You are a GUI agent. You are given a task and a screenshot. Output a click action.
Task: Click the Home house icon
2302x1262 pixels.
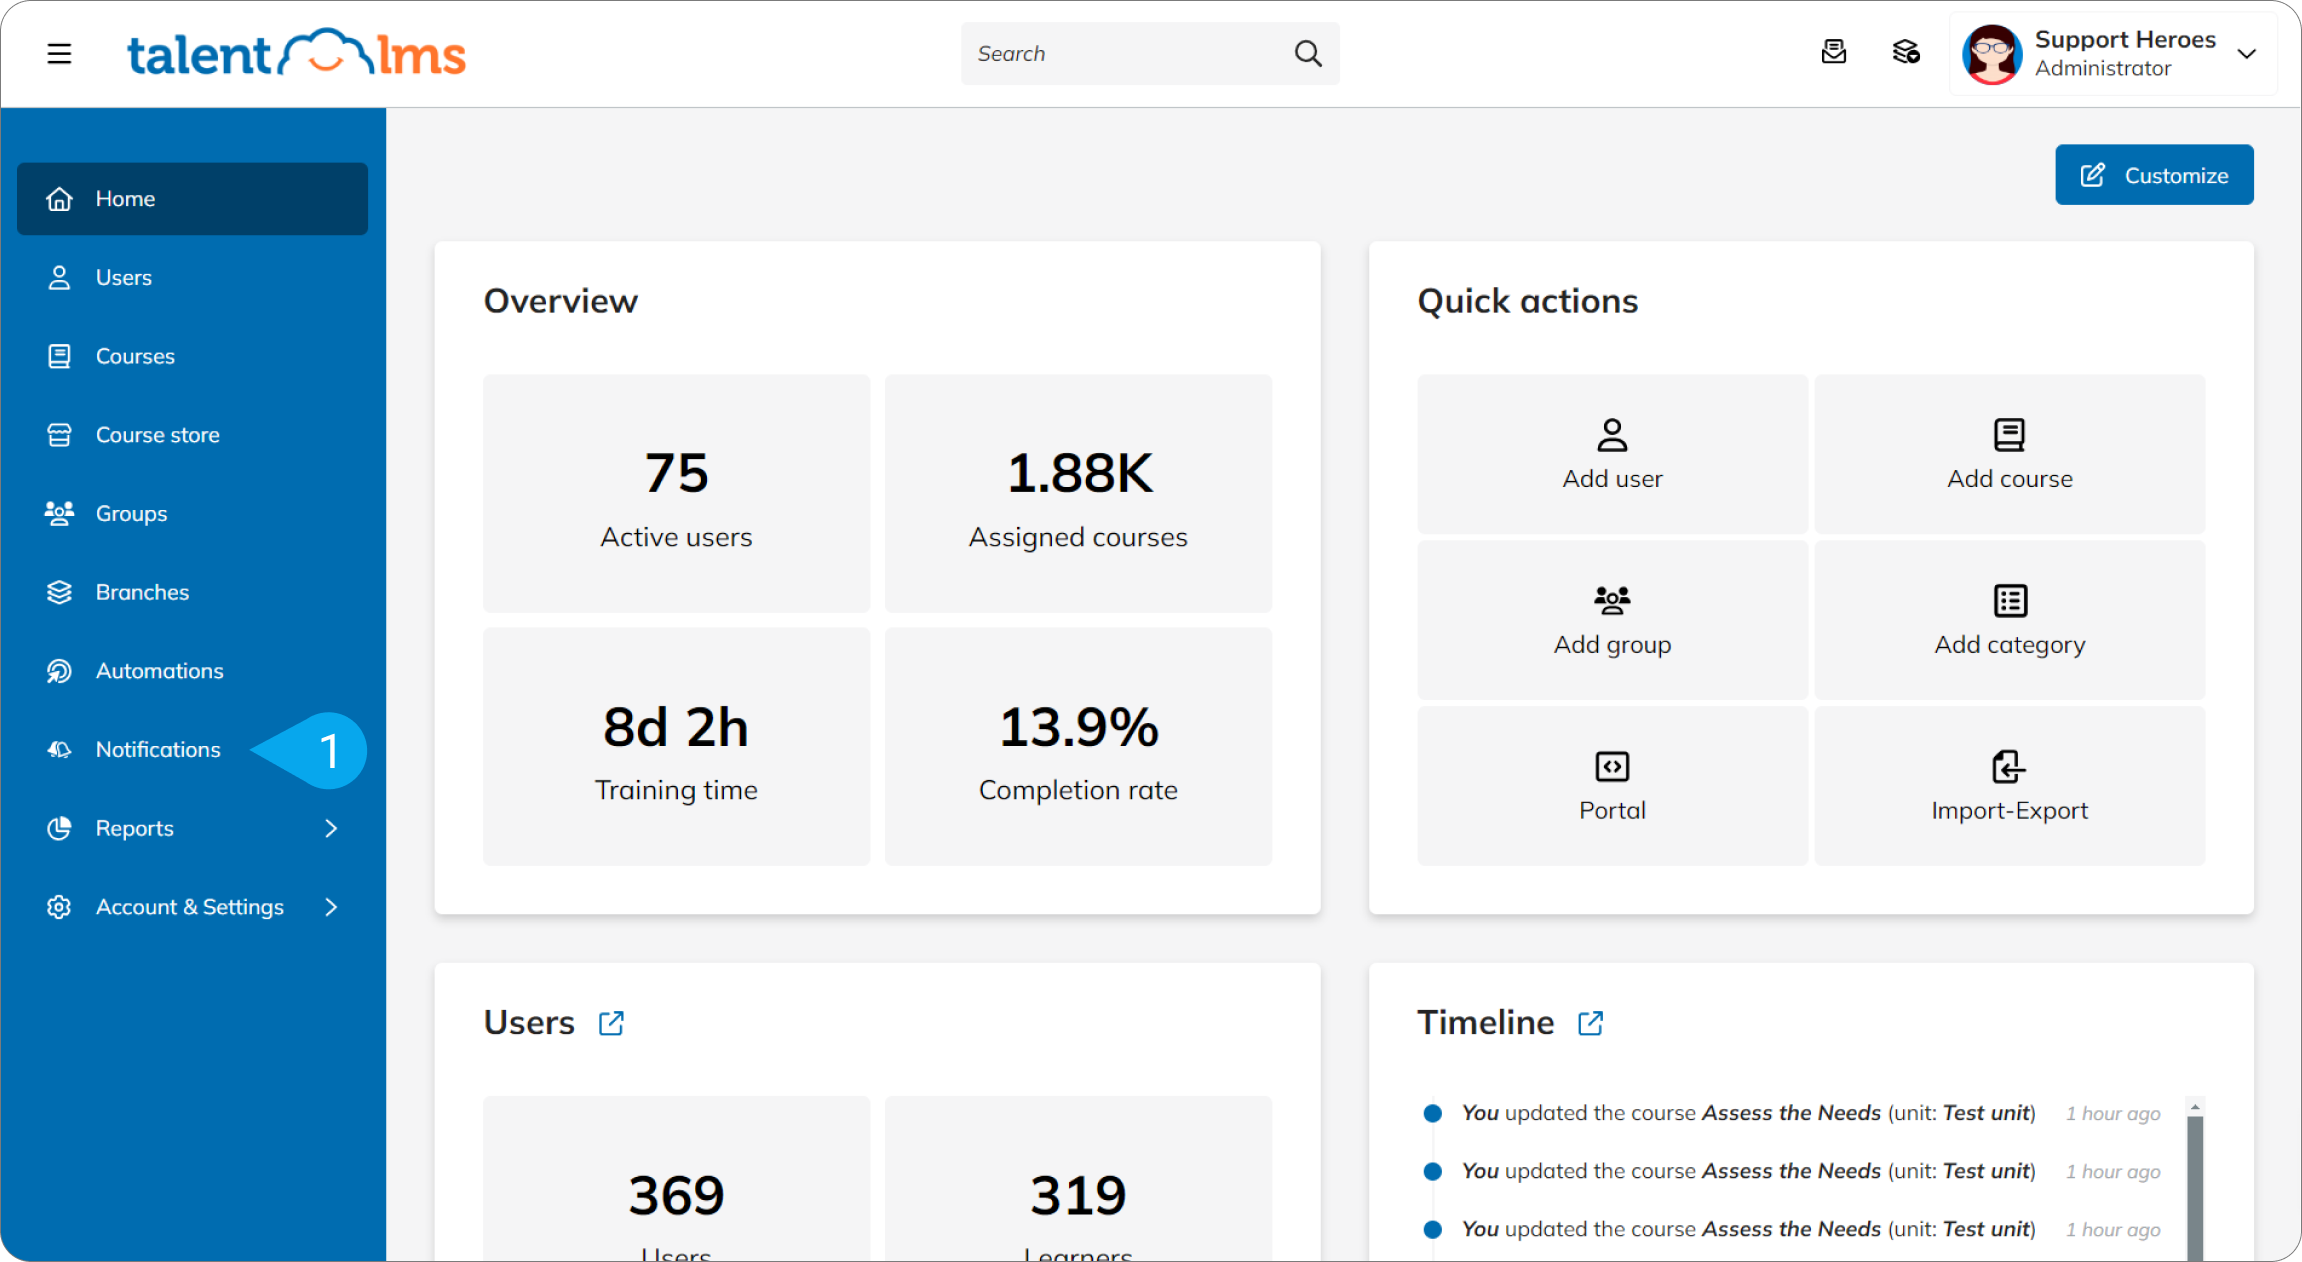point(59,199)
